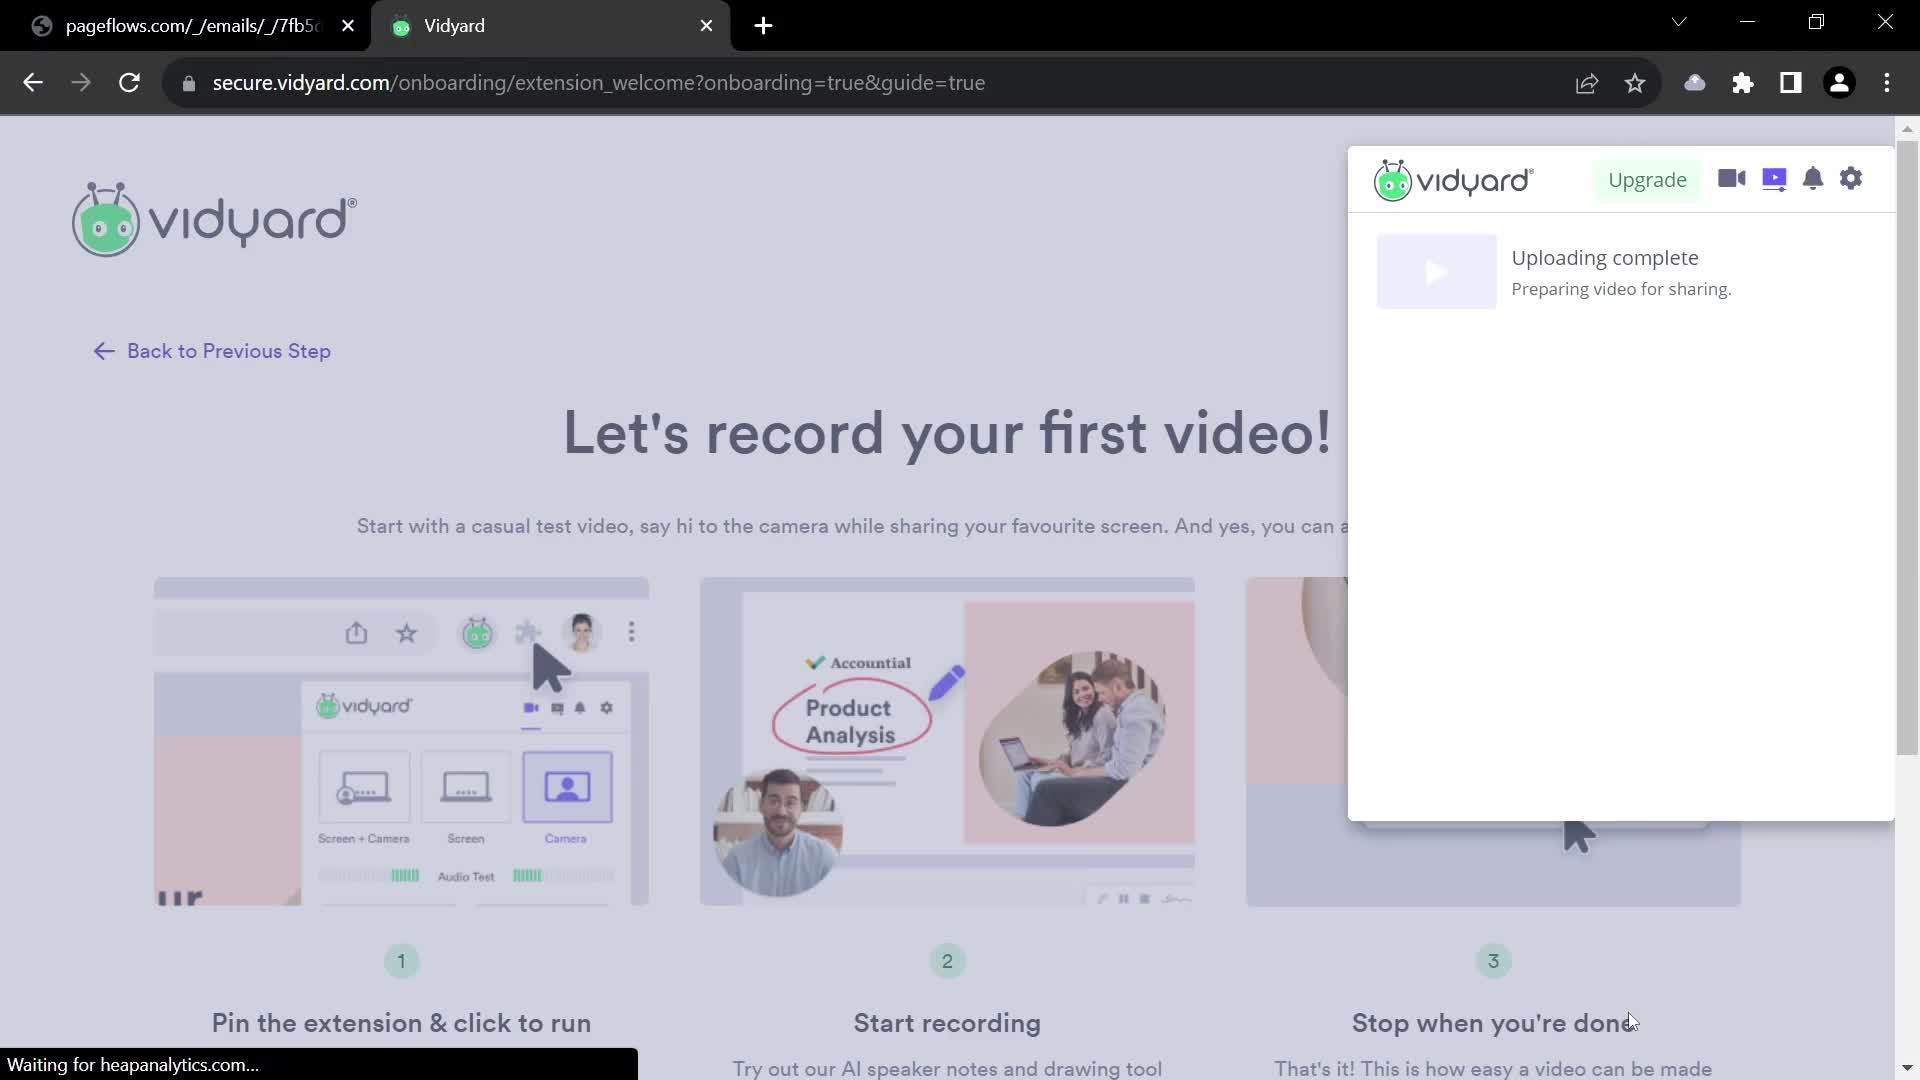The height and width of the screenshot is (1080, 1920).
Task: Click the Vidyard logo in the extension popup
Action: point(1453,180)
